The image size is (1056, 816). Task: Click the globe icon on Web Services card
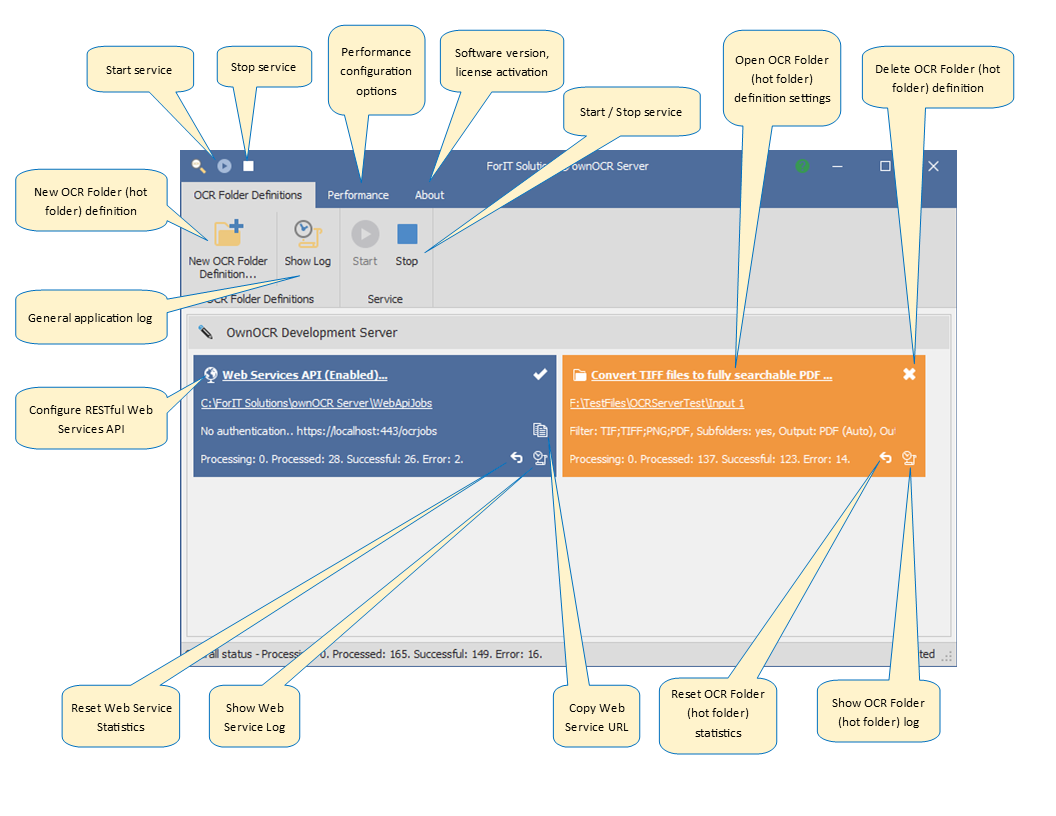pos(211,374)
